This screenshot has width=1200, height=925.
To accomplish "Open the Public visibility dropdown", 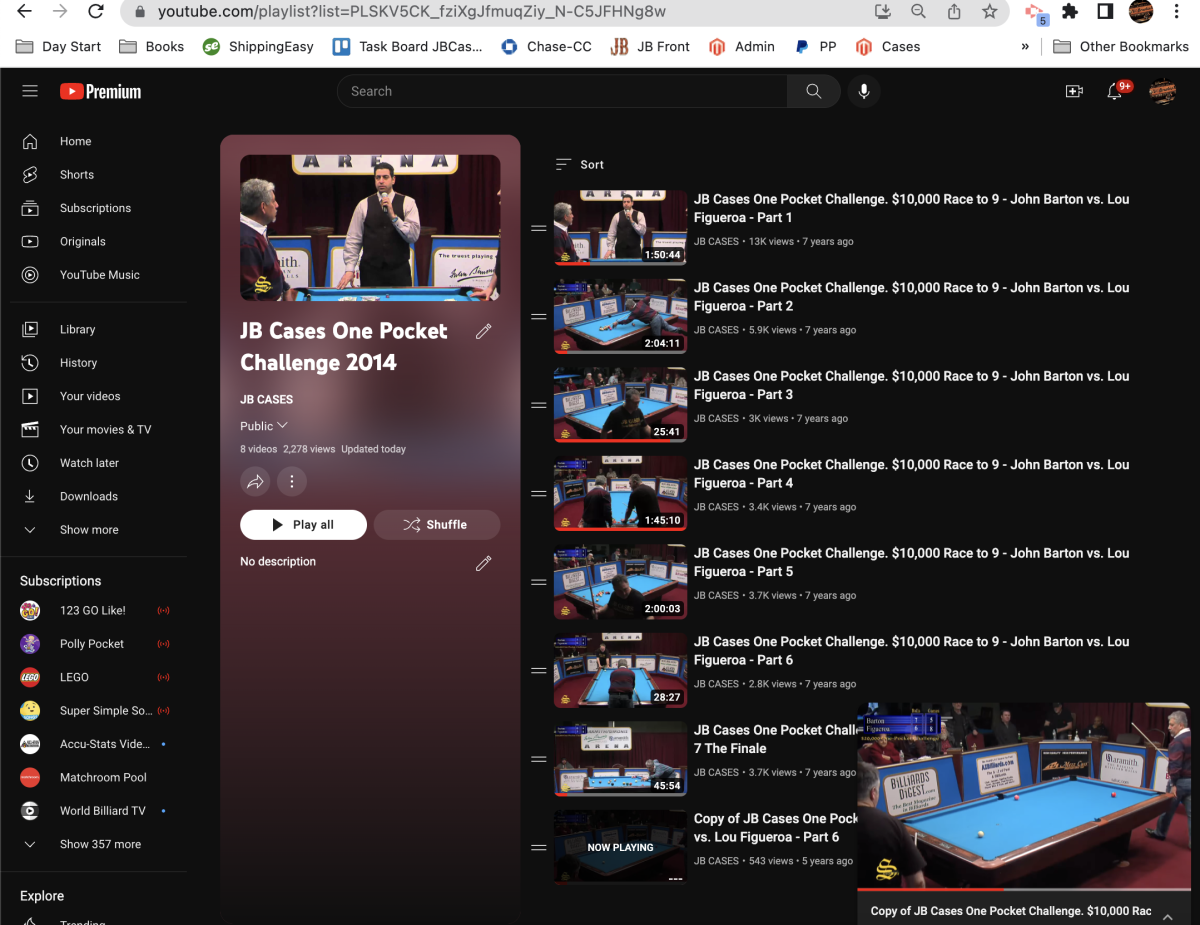I will pyautogui.click(x=264, y=426).
